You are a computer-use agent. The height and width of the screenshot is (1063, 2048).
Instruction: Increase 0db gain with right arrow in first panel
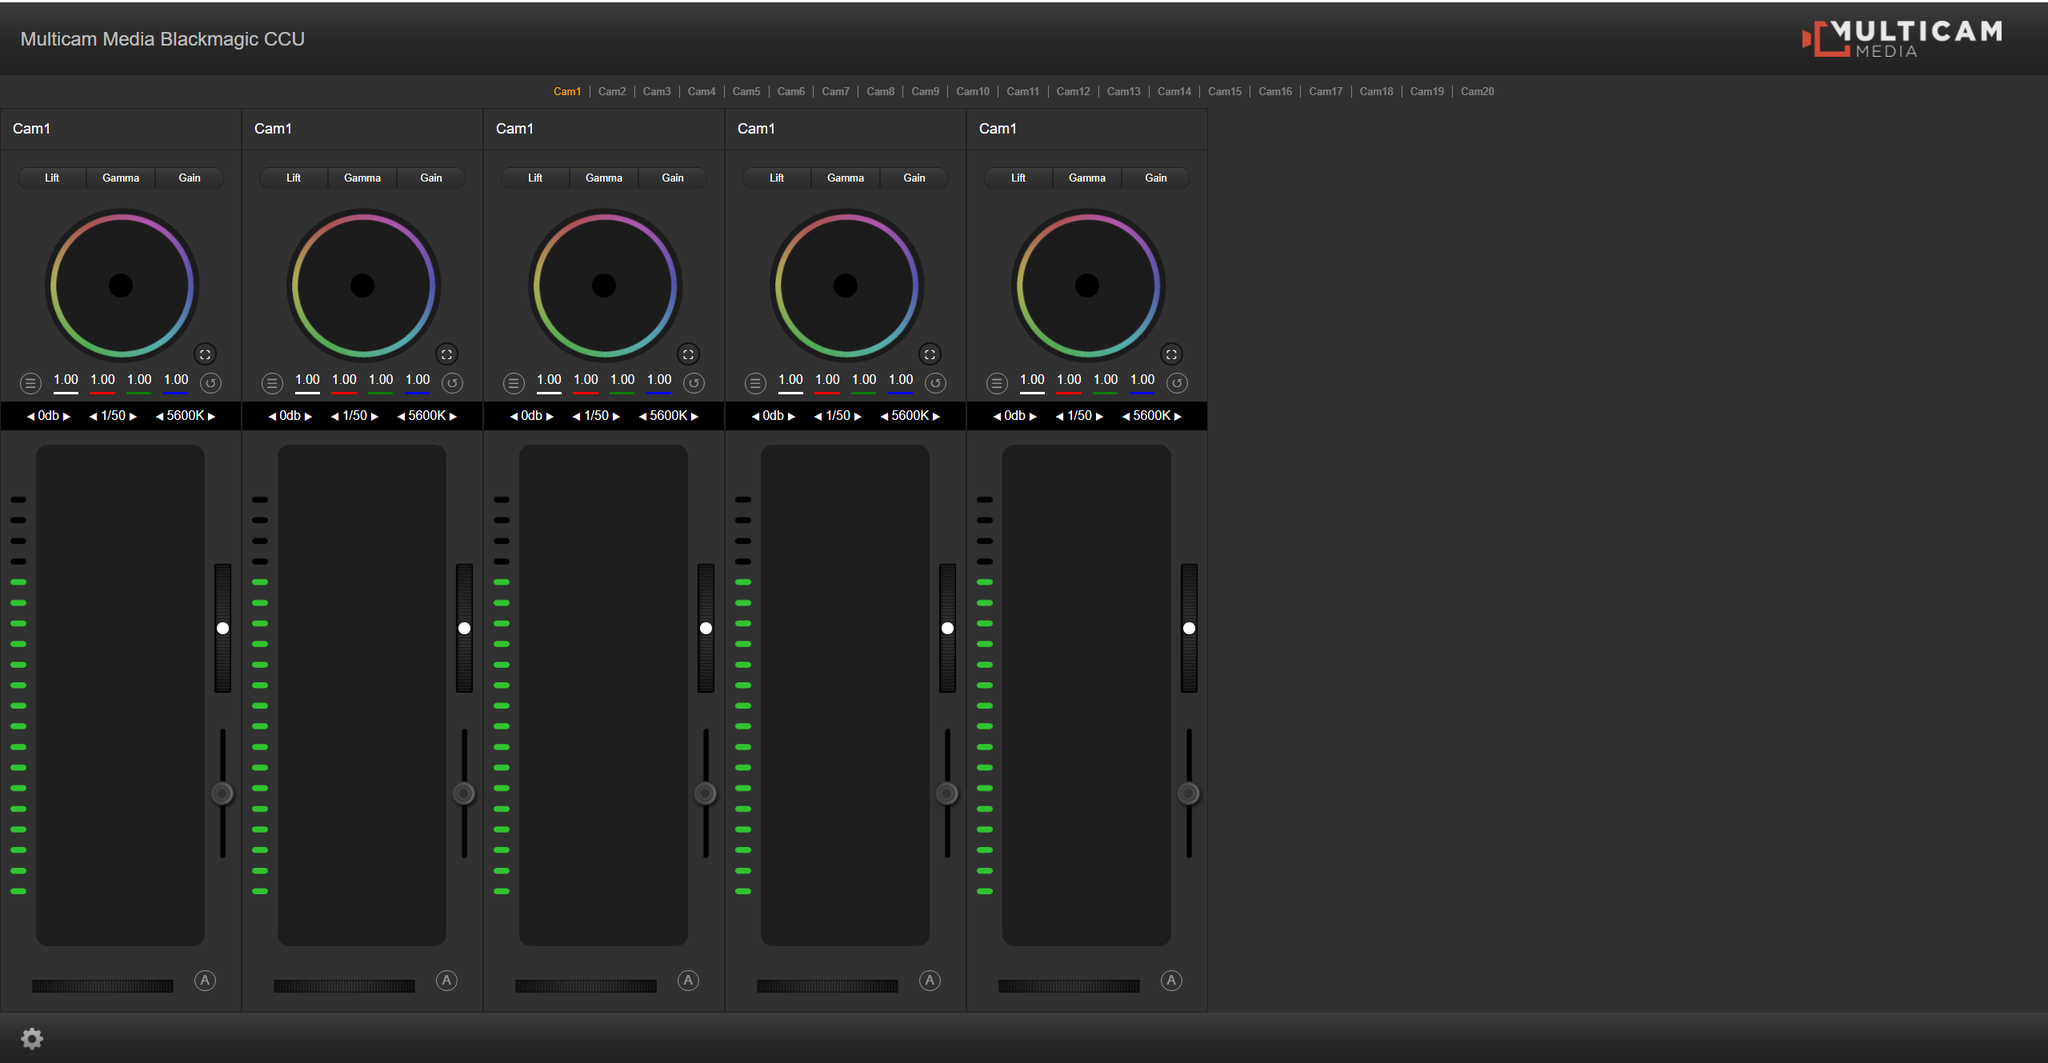pyautogui.click(x=67, y=416)
